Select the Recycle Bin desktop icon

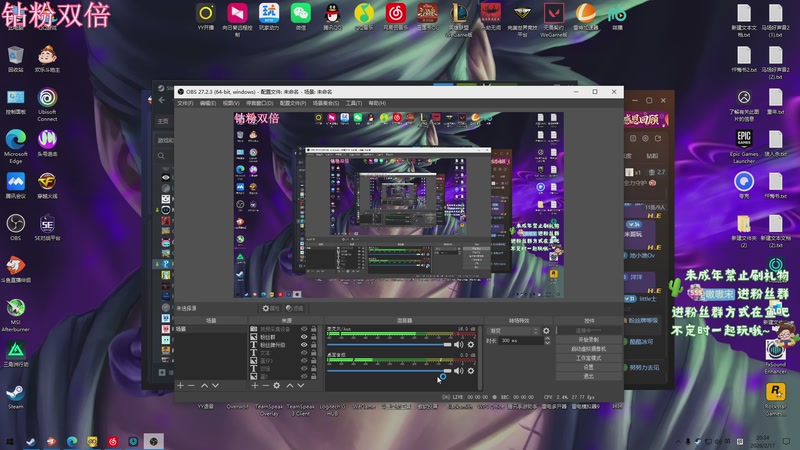16,59
